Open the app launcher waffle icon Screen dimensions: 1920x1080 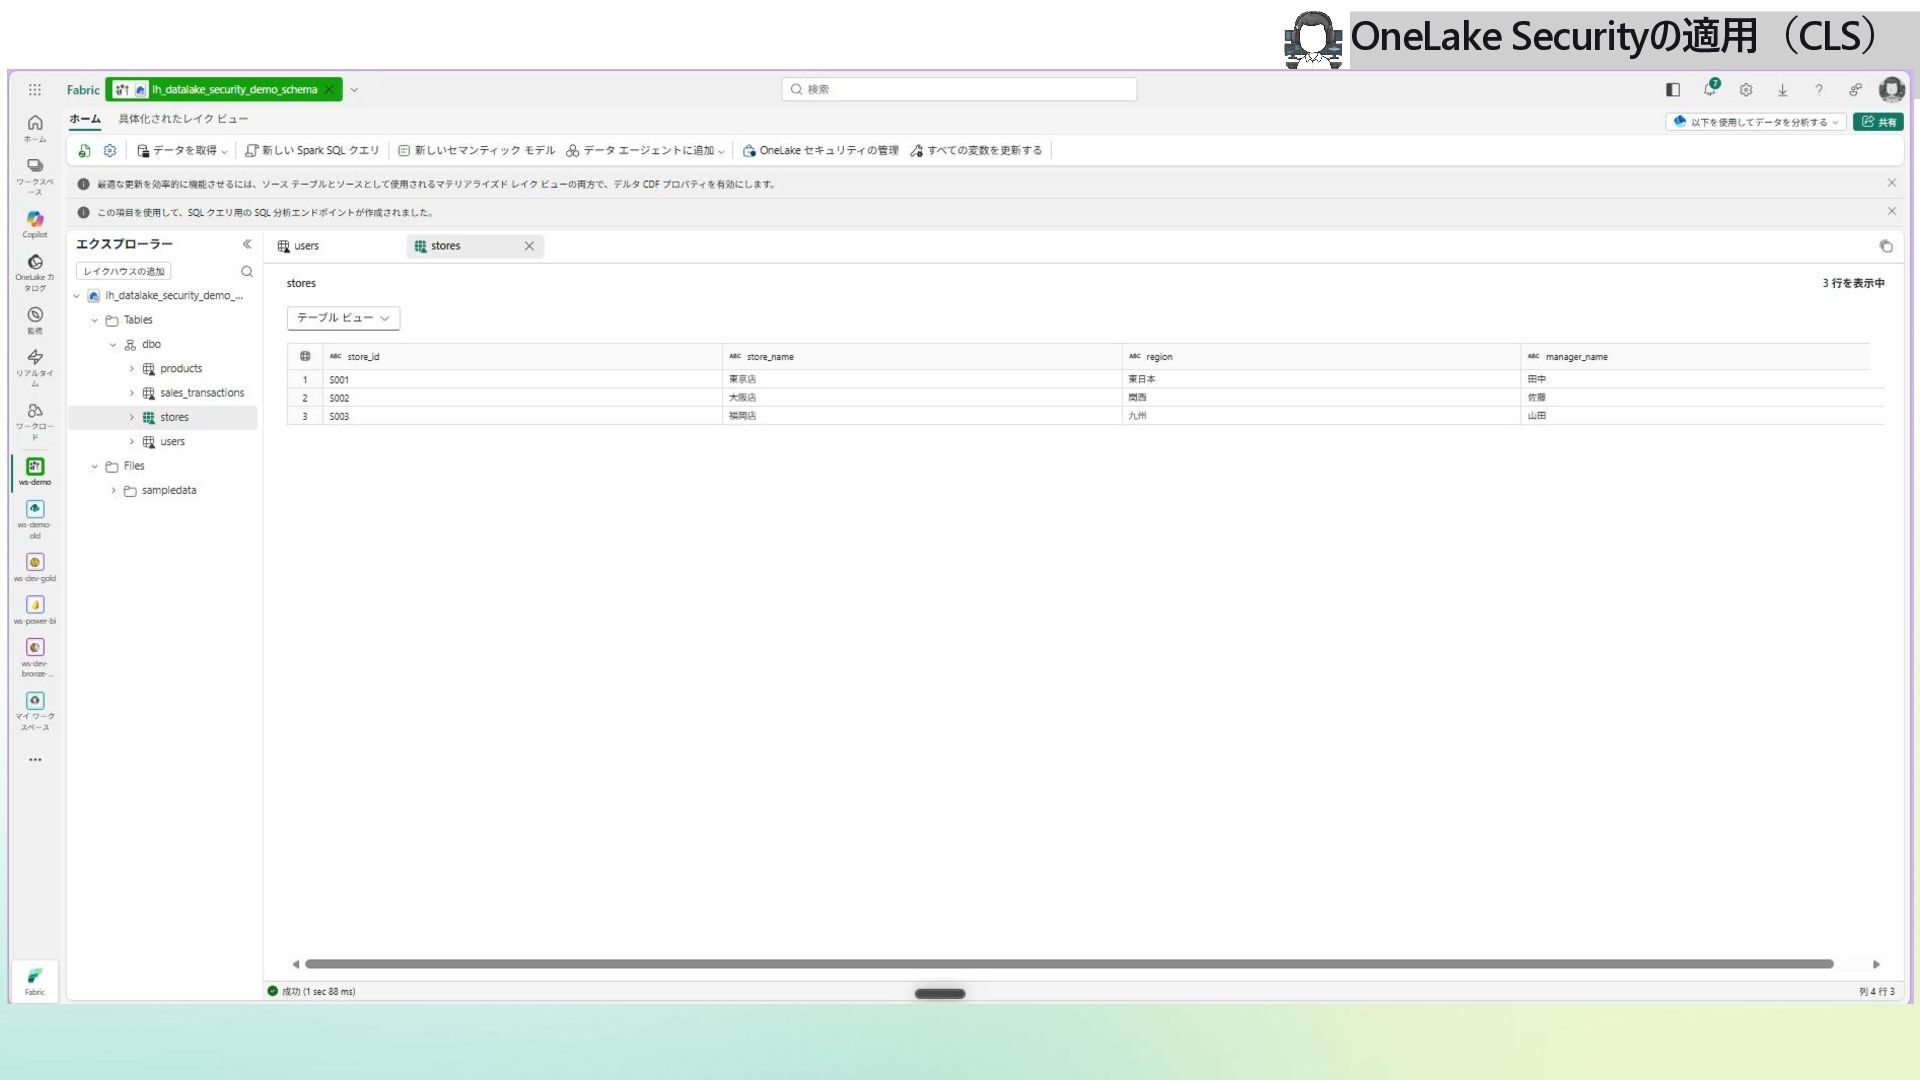click(35, 90)
